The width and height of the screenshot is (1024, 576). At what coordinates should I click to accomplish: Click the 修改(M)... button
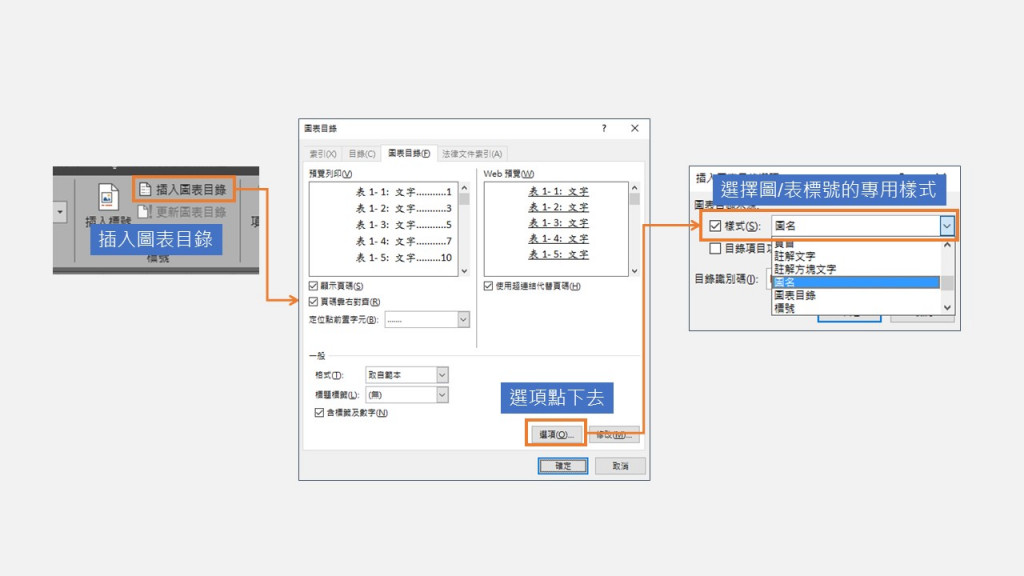click(x=614, y=434)
